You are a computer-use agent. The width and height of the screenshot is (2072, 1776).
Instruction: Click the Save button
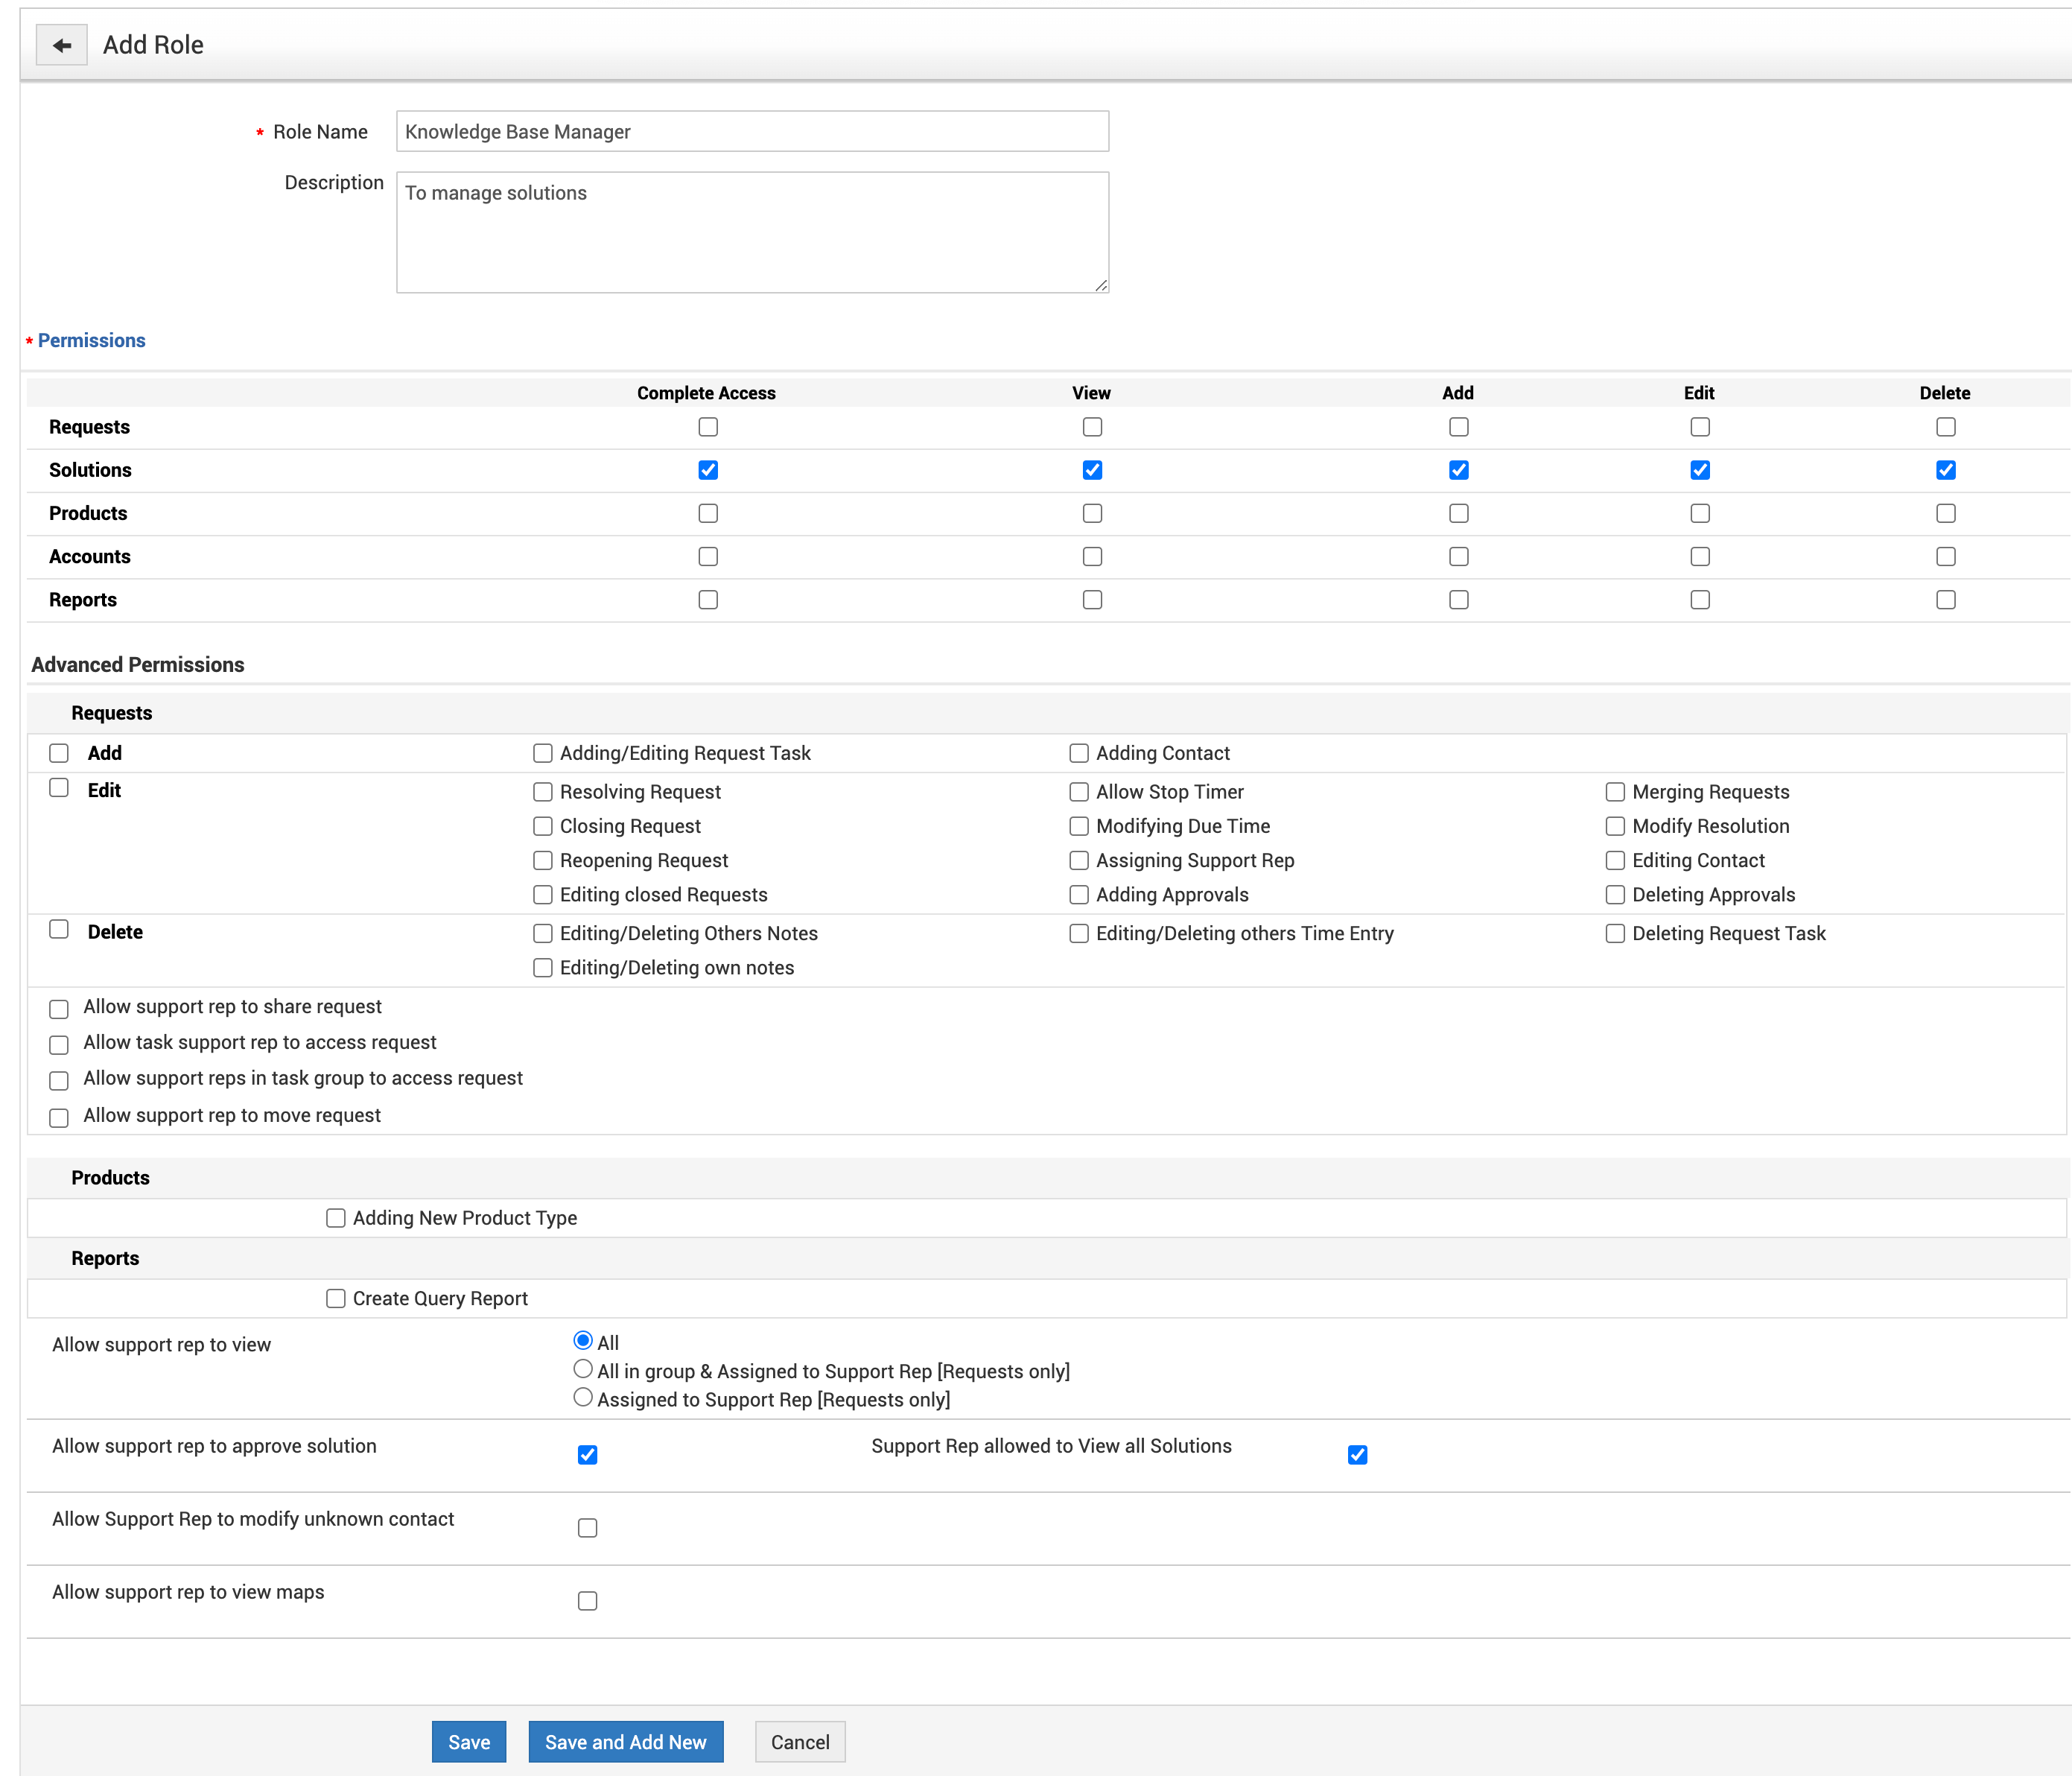tap(468, 1742)
